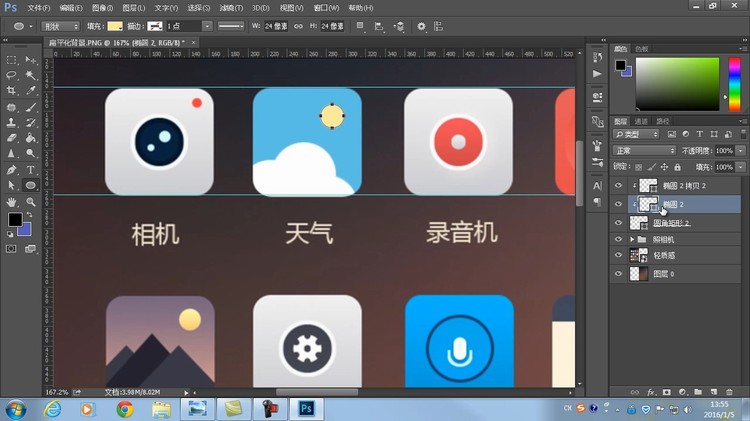Select the Dodge tool
The height and width of the screenshot is (421, 750).
click(x=31, y=154)
